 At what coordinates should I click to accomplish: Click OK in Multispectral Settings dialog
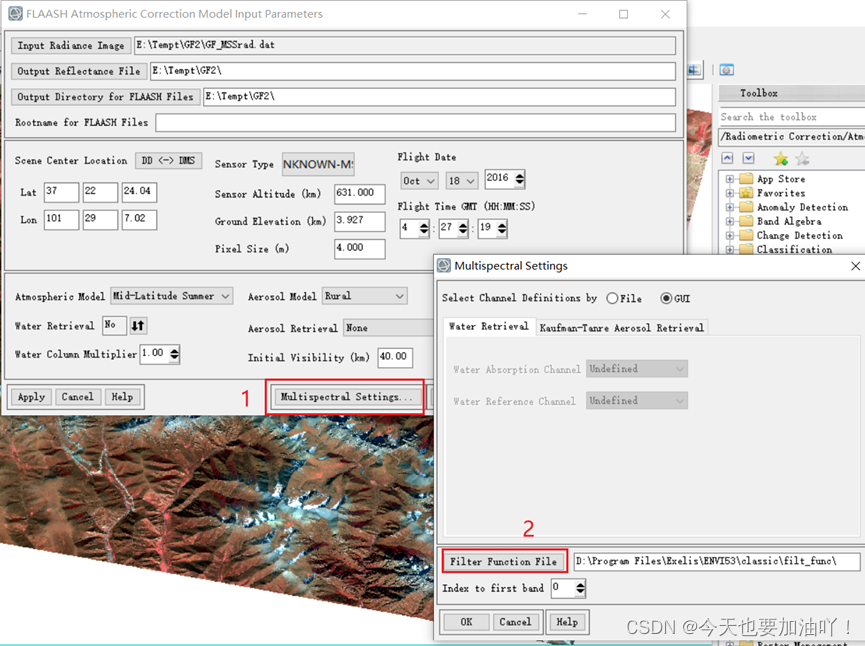467,622
